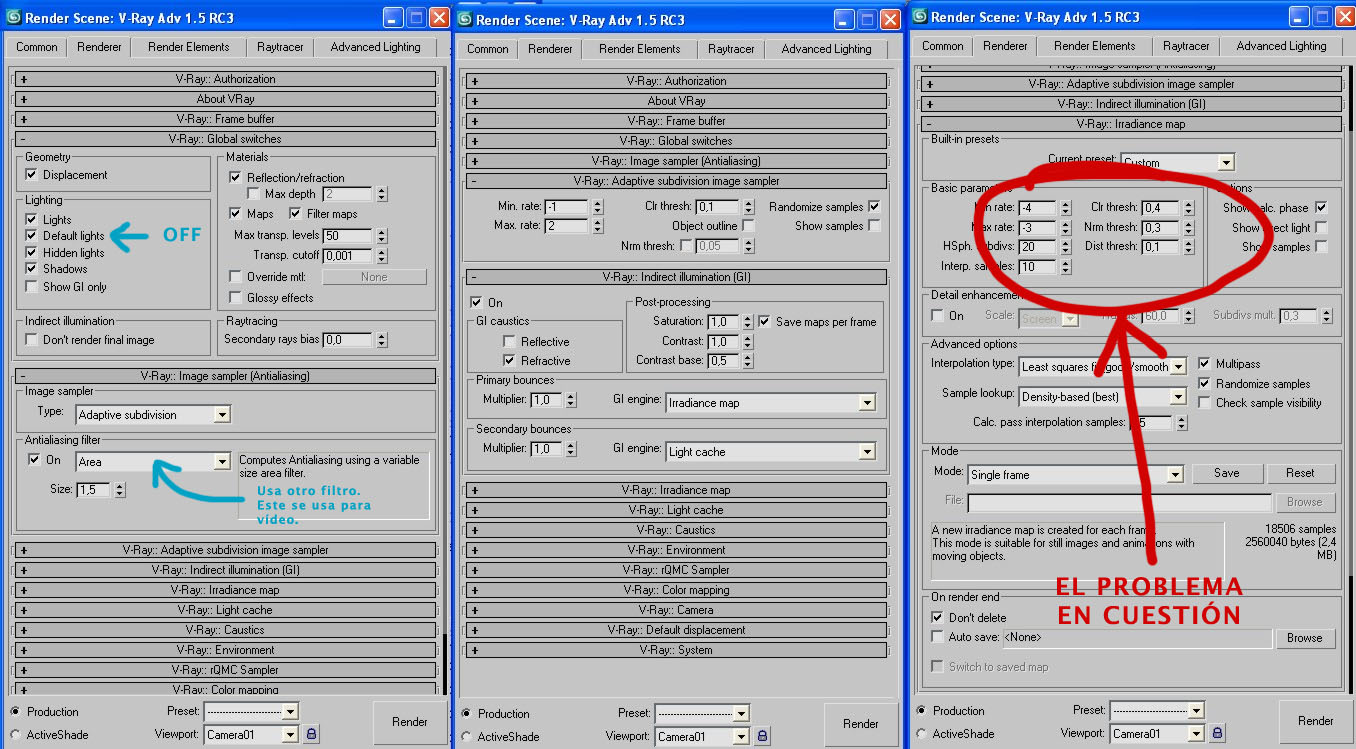Click Render button in middle window
The image size is (1356, 749).
click(861, 724)
